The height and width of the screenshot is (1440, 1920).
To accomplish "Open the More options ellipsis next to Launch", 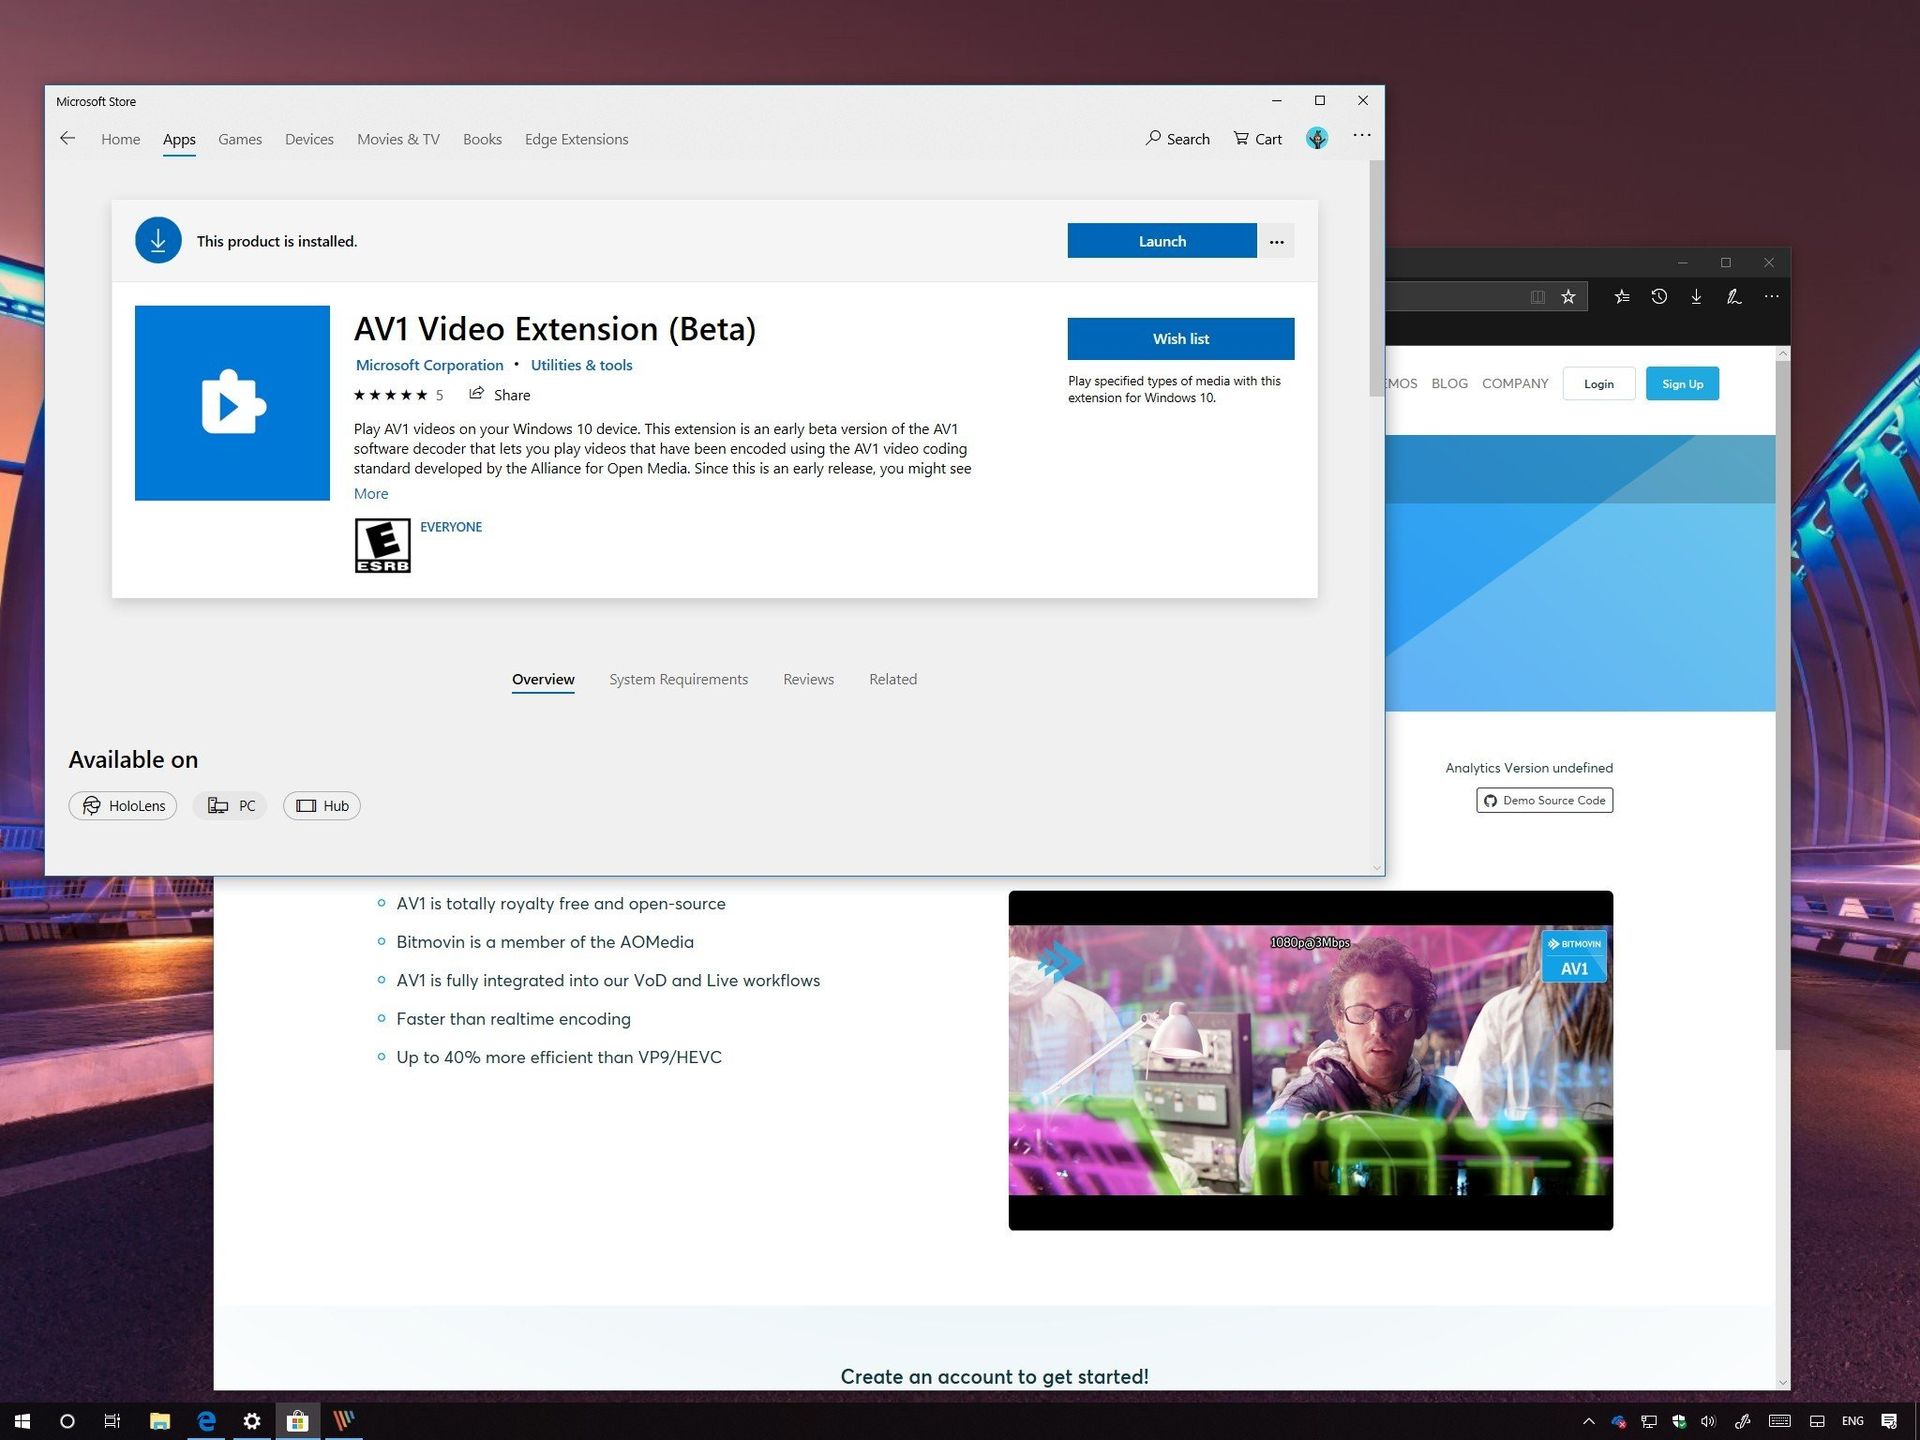I will point(1276,241).
